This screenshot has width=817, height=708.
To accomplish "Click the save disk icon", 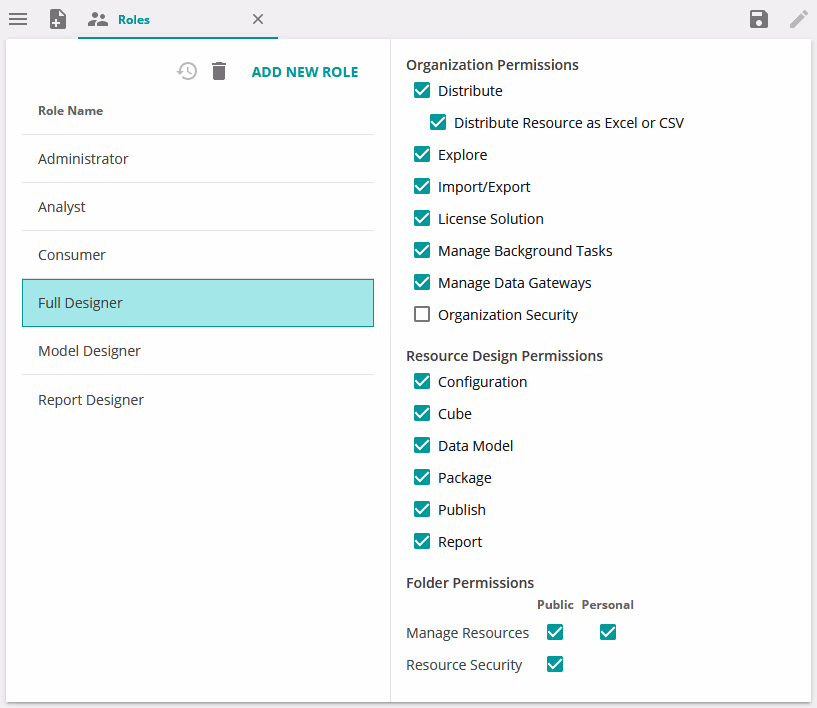I will (x=759, y=19).
